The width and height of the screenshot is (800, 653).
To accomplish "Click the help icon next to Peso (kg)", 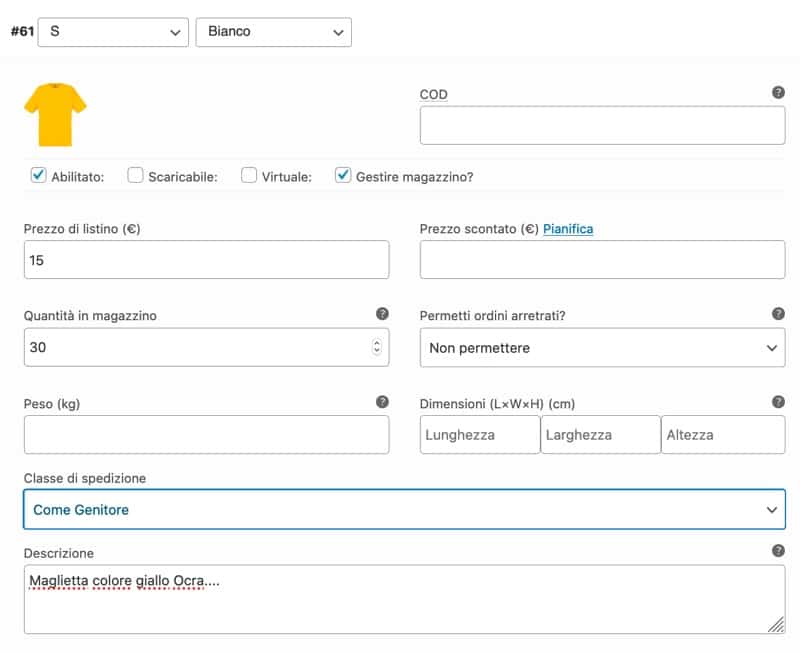I will (x=382, y=402).
